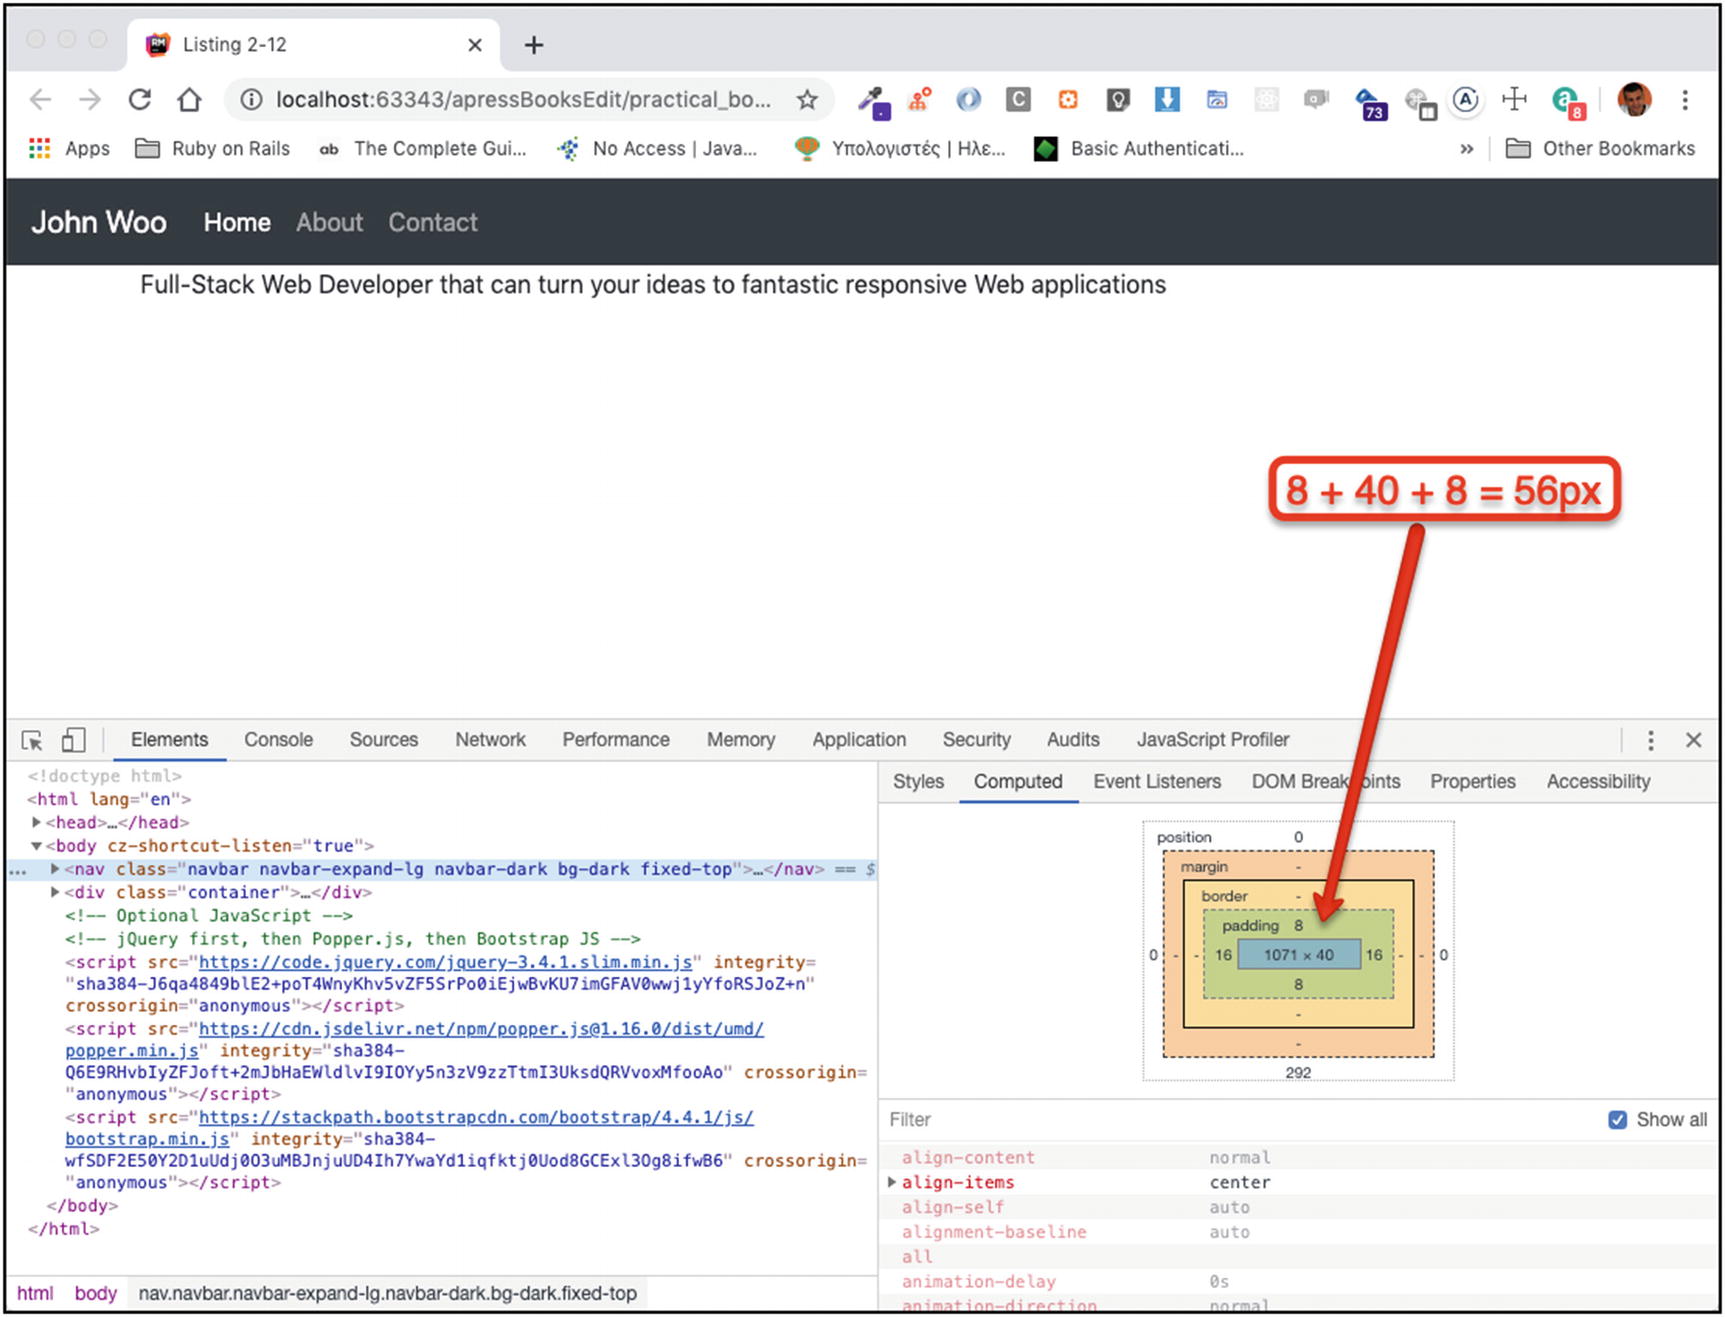Click the browser home icon
Viewport: 1725px width, 1317px height.
[189, 99]
